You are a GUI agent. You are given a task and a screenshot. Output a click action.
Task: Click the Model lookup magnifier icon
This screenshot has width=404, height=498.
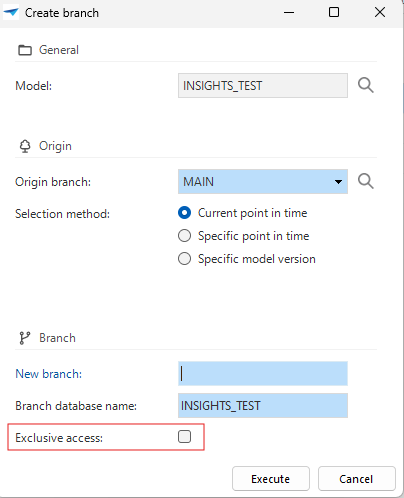pyautogui.click(x=366, y=85)
